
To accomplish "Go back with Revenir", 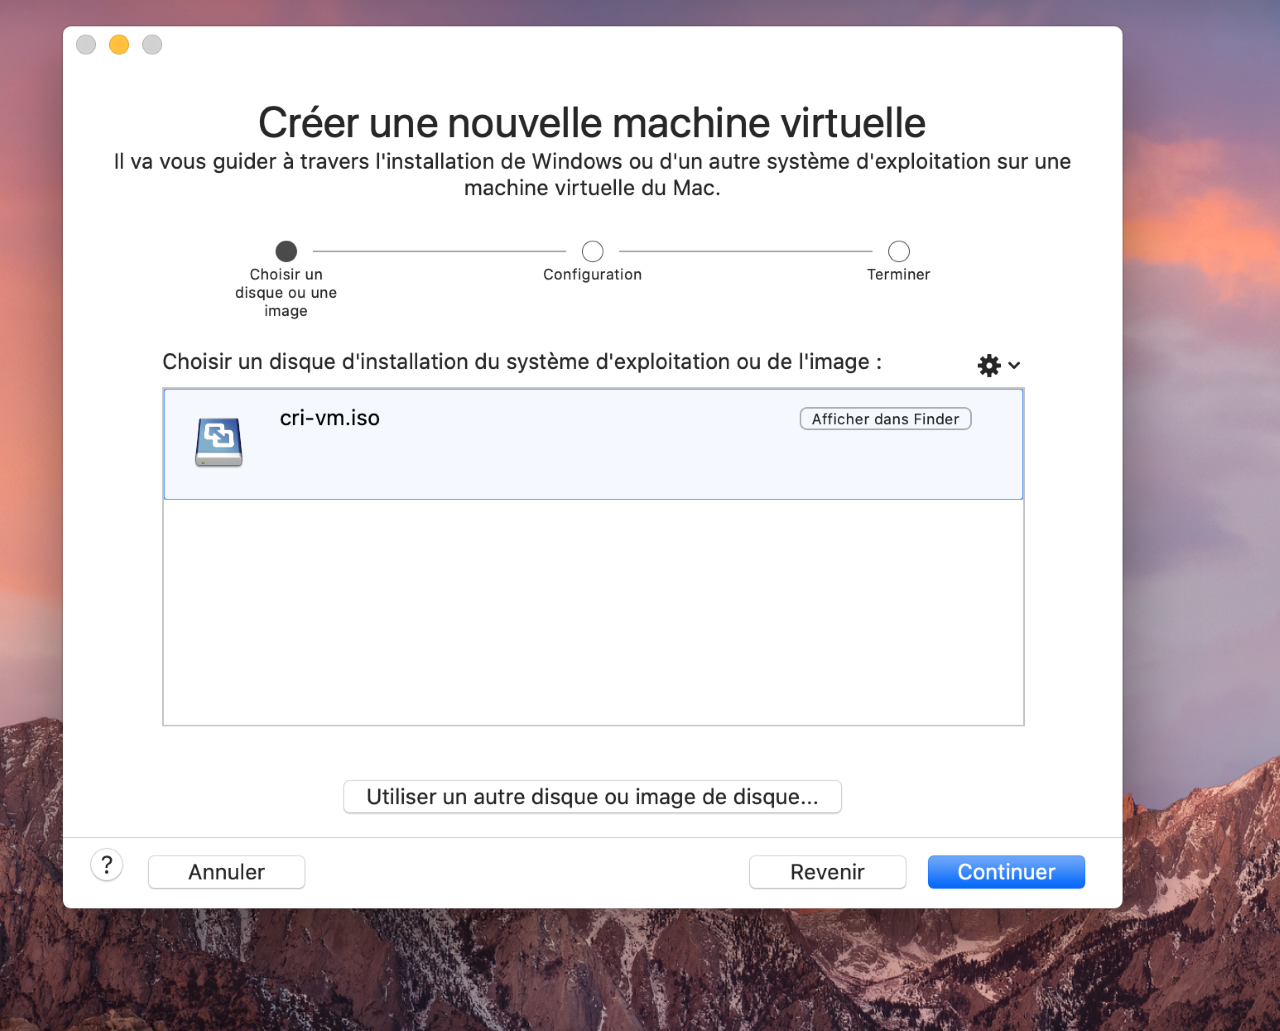I will click(827, 872).
